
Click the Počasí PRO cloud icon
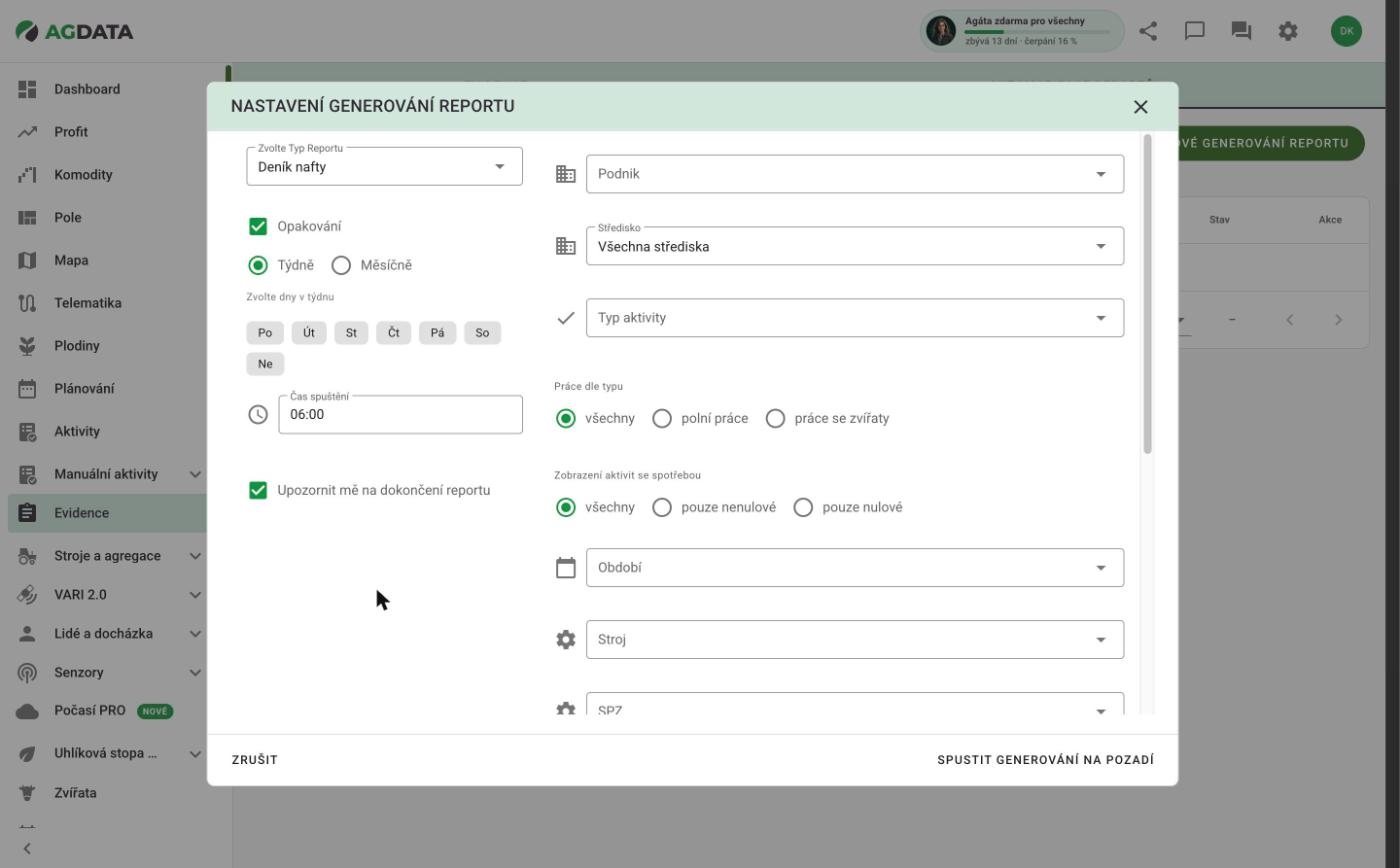click(x=27, y=711)
